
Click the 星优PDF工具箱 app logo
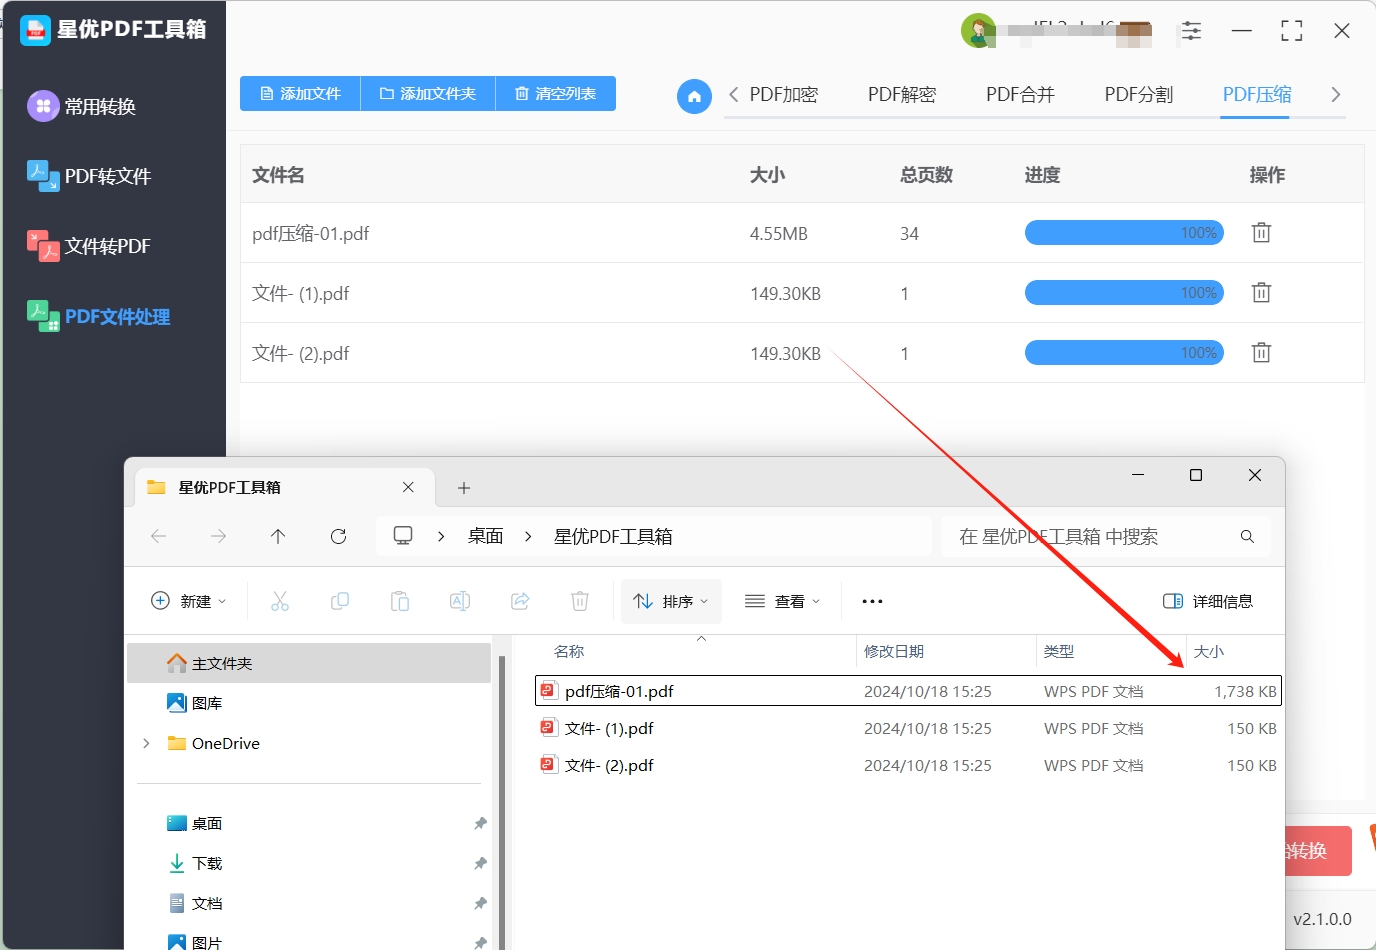(35, 30)
